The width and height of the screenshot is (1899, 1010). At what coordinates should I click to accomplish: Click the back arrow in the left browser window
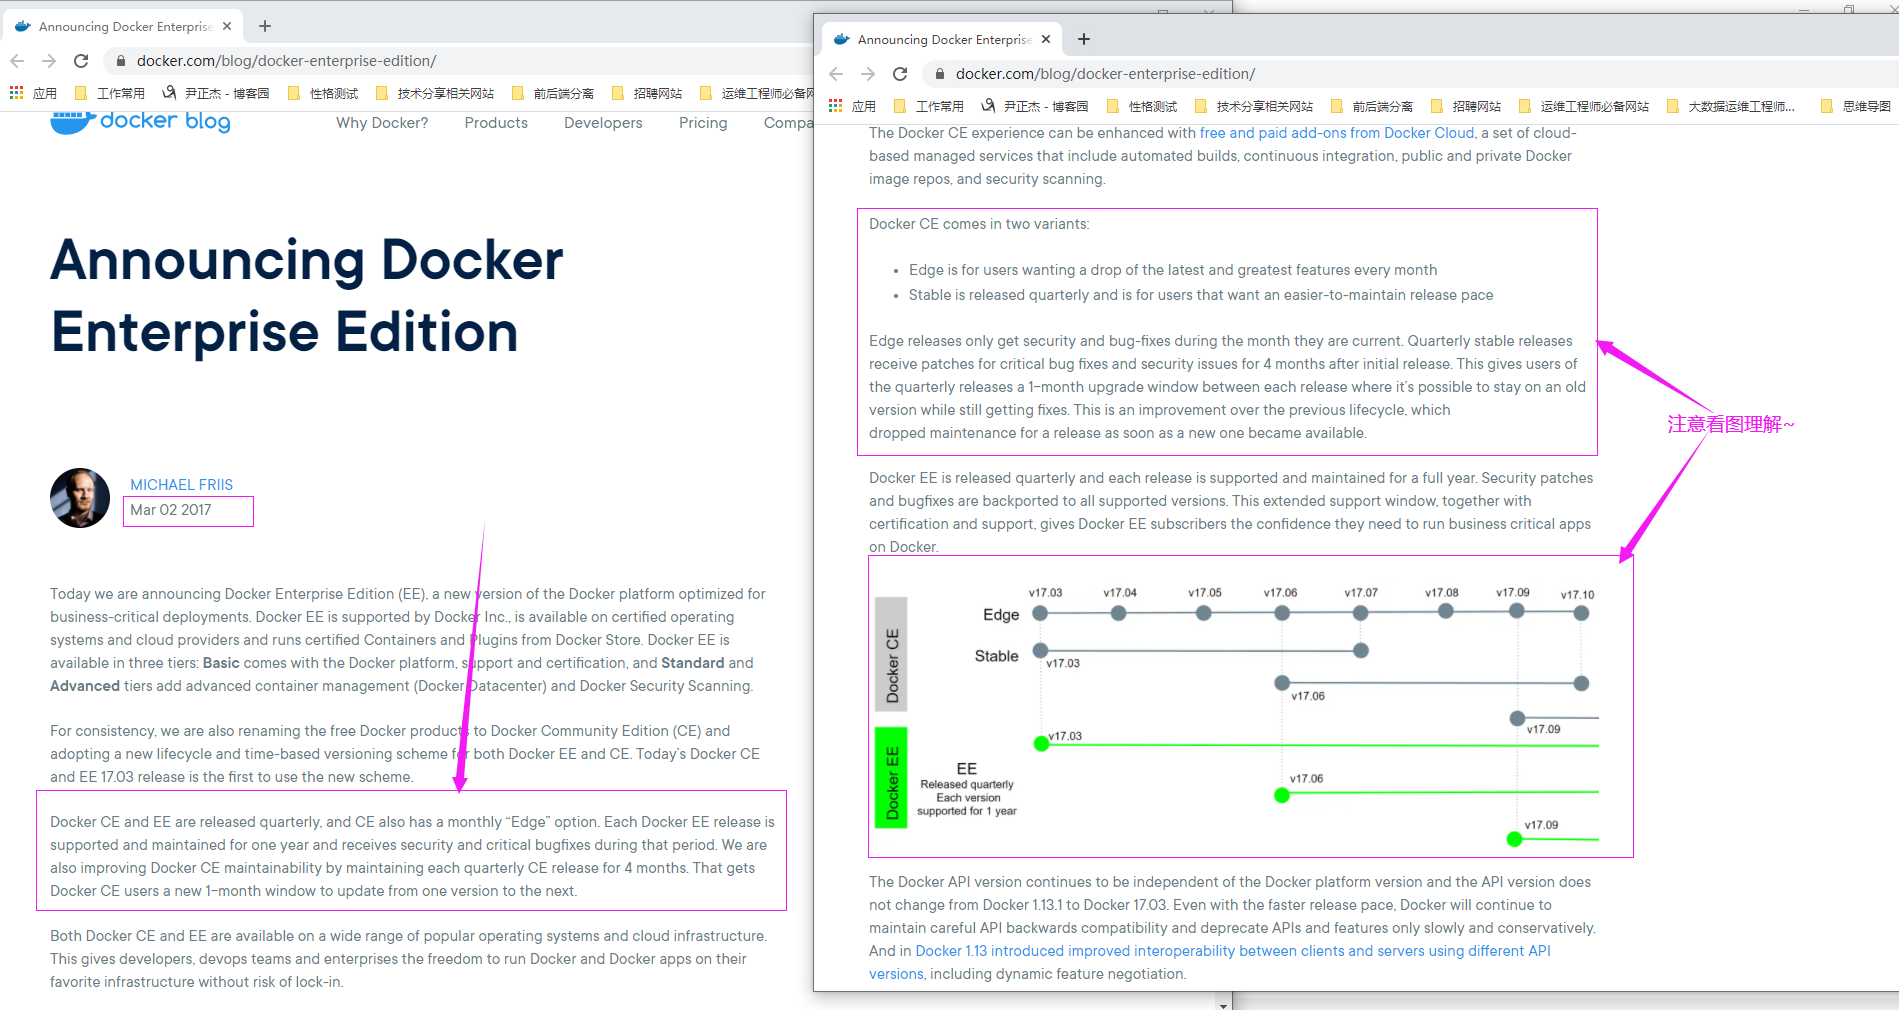17,61
